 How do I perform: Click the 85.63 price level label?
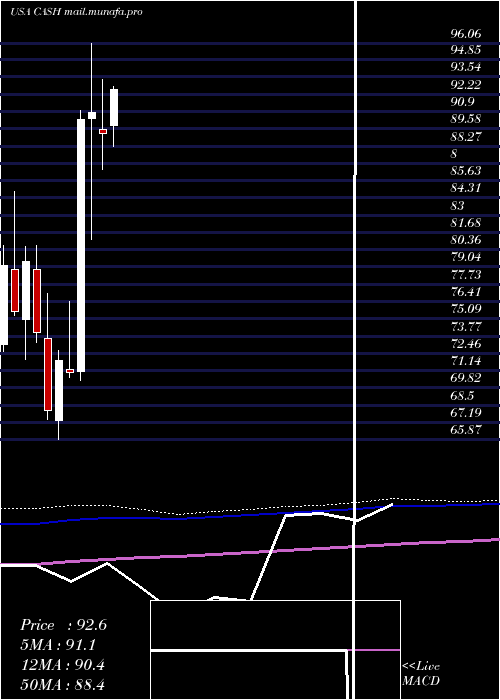pos(466,171)
